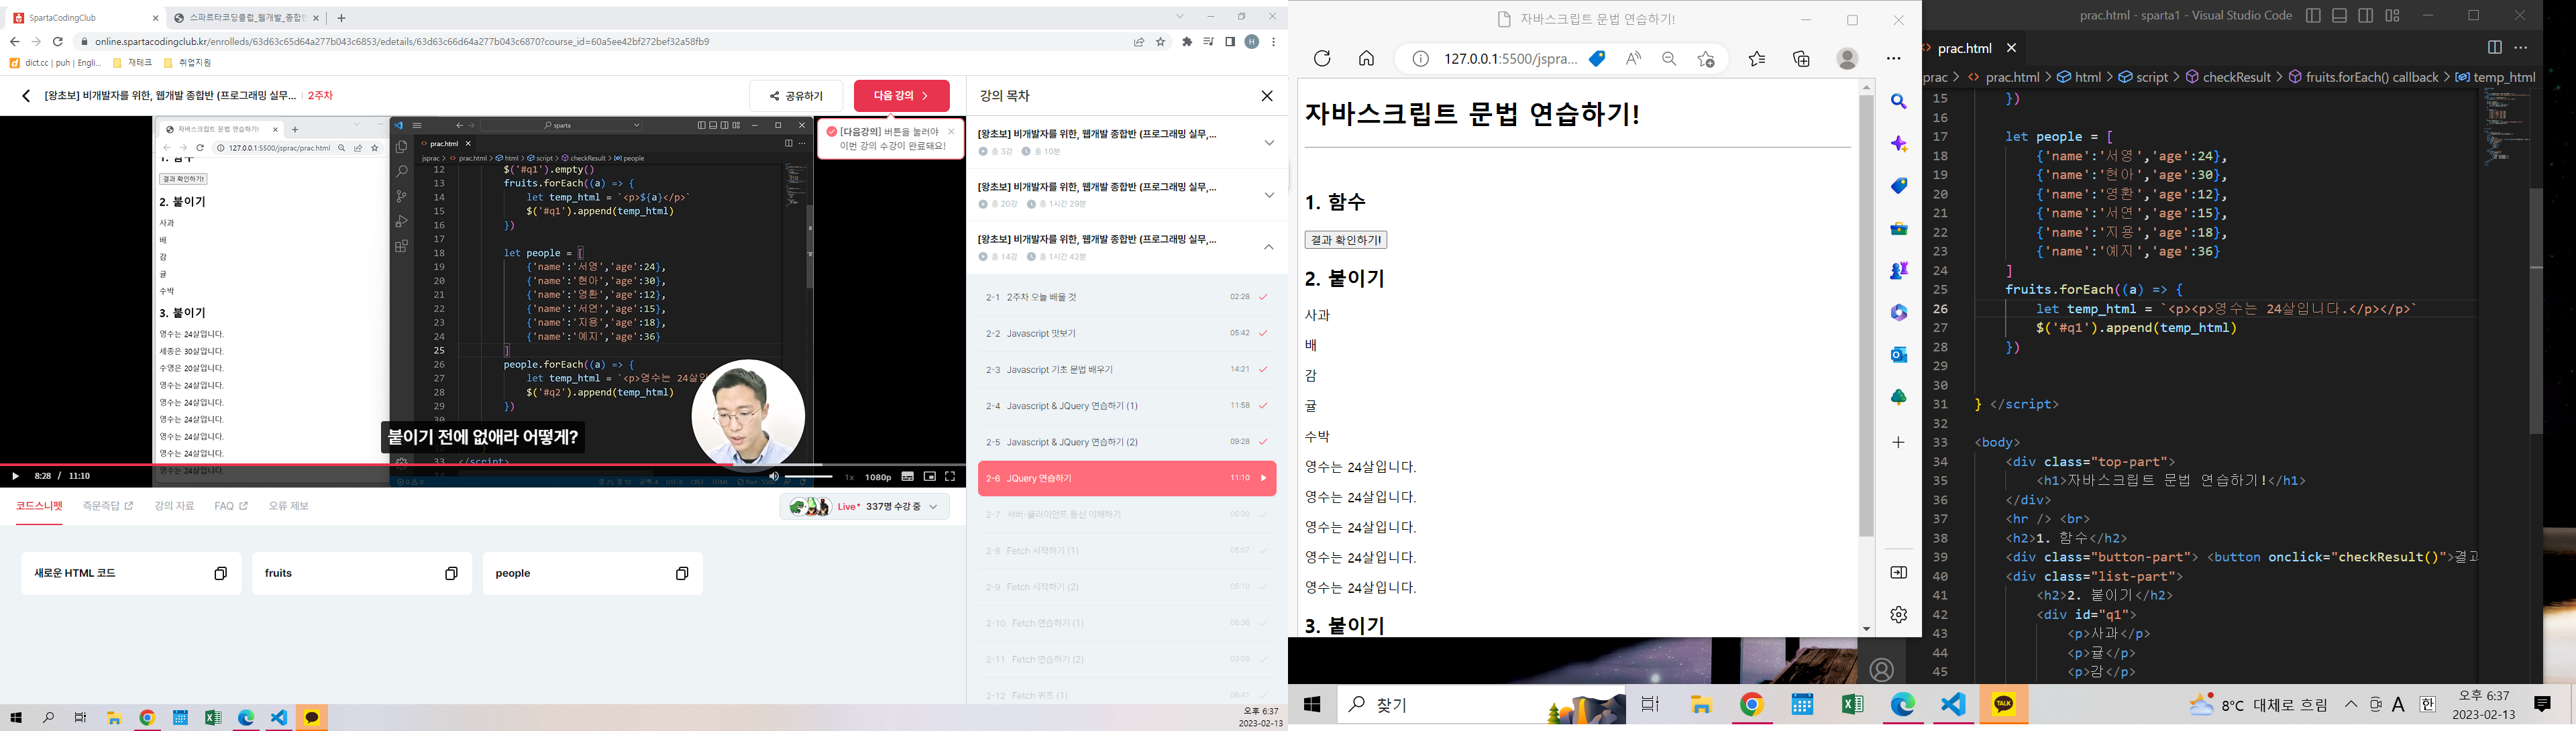Adjust the video volume slider
This screenshot has width=2576, height=731.
pos(809,477)
